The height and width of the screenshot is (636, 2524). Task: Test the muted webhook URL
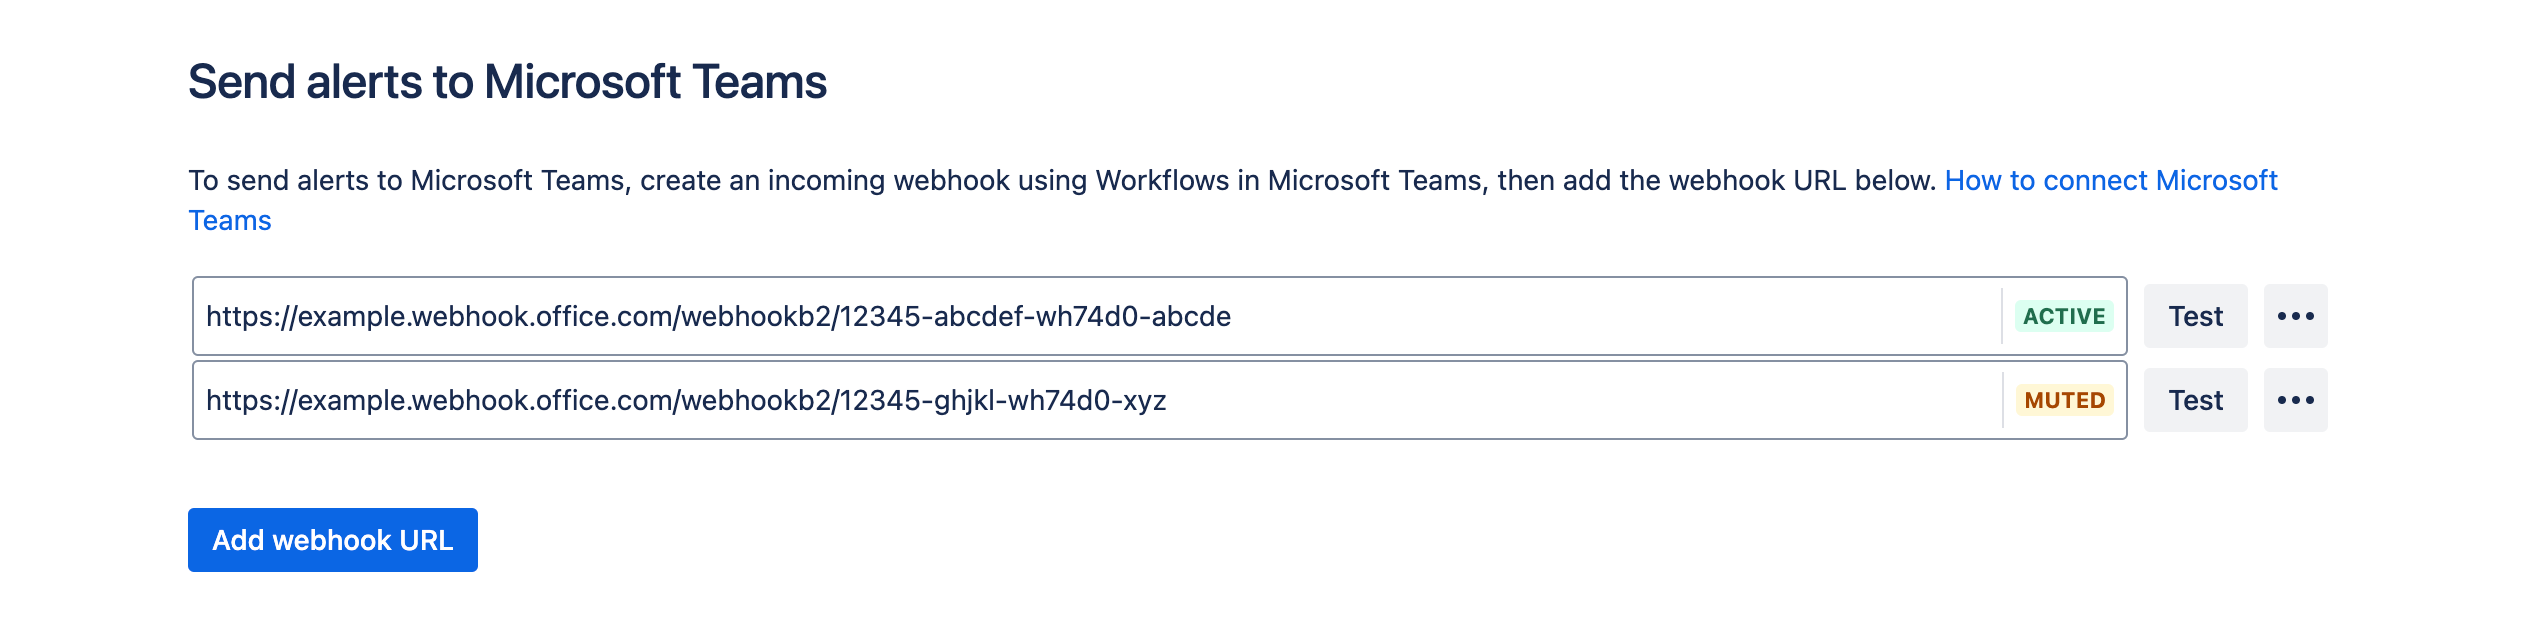[x=2195, y=399]
